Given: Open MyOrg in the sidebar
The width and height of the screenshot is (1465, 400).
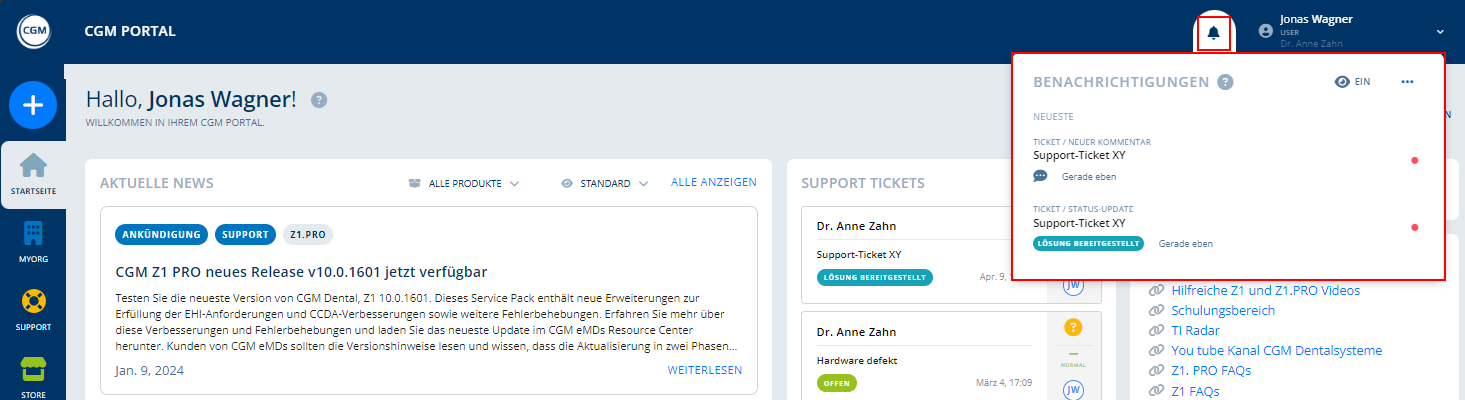Looking at the screenshot, I should tap(33, 242).
